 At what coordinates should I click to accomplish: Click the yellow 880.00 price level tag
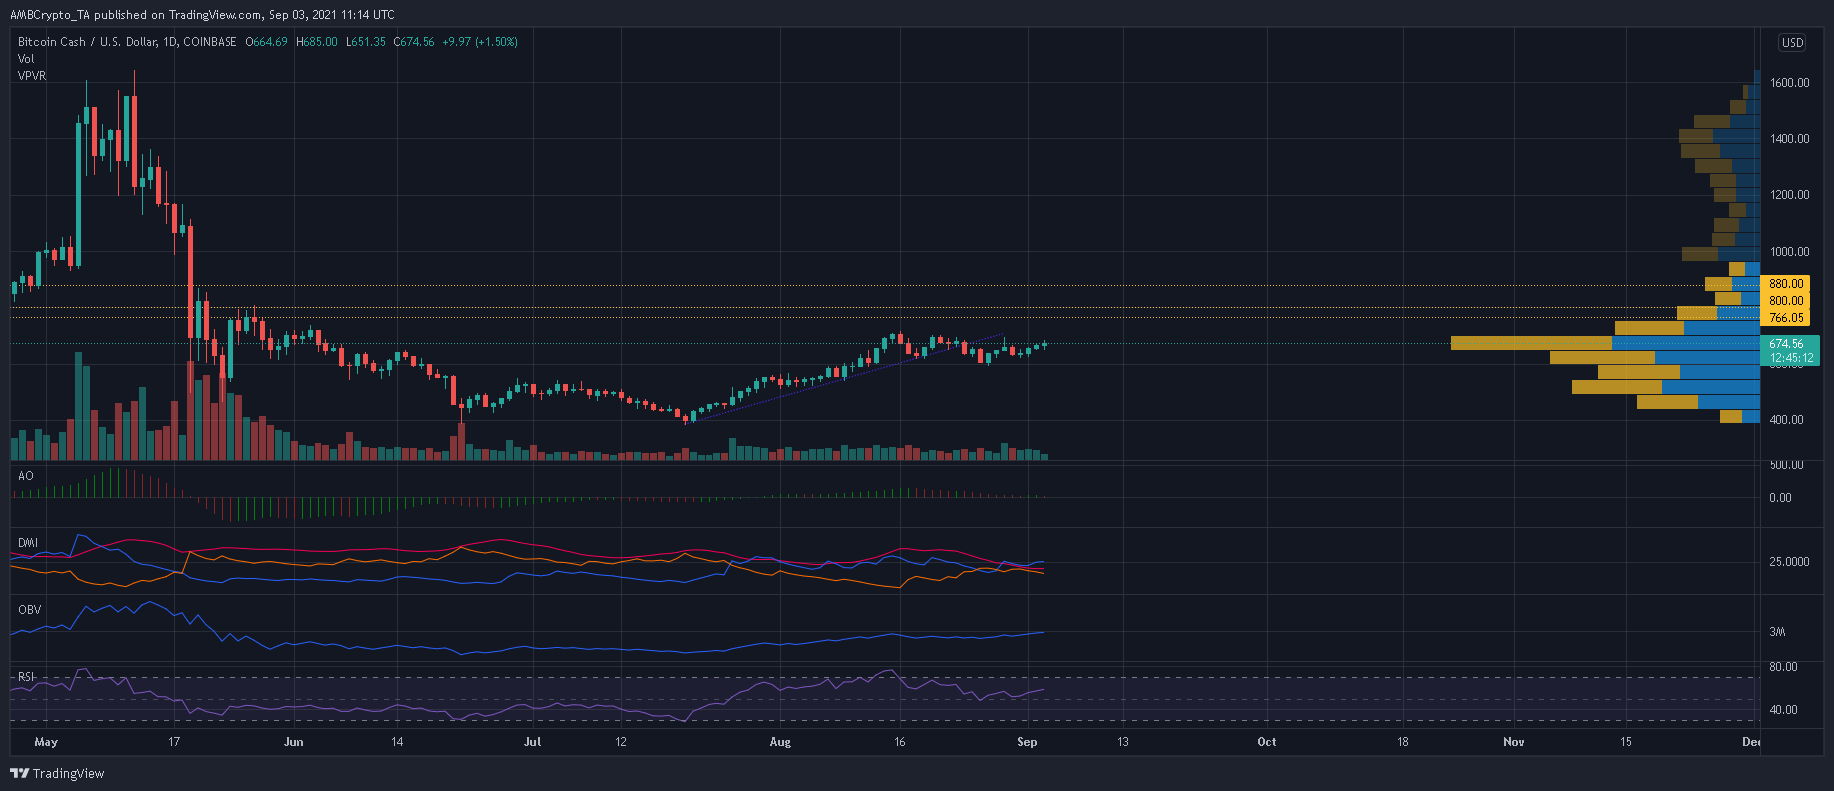click(x=1785, y=284)
